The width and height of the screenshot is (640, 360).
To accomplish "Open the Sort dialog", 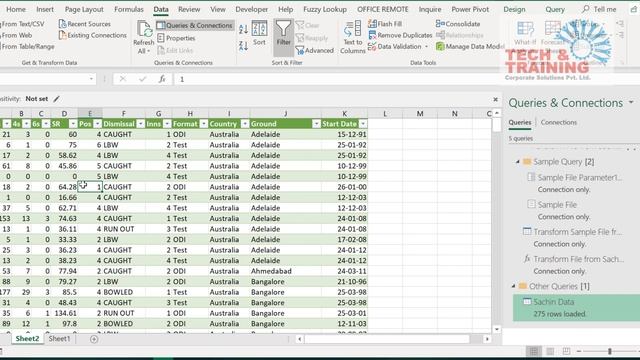I will (259, 33).
